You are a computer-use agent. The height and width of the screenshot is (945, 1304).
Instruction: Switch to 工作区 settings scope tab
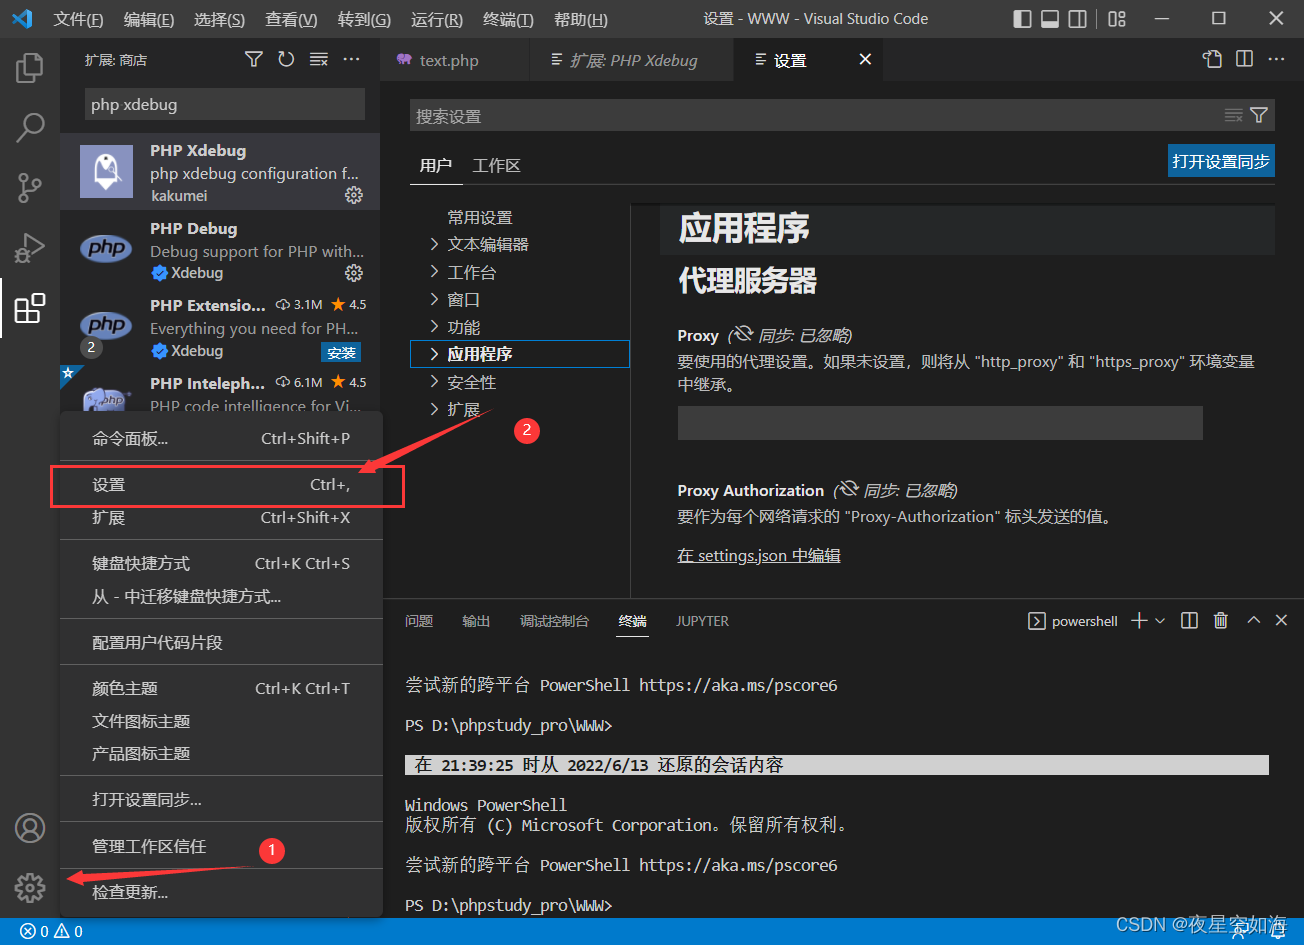click(x=496, y=165)
